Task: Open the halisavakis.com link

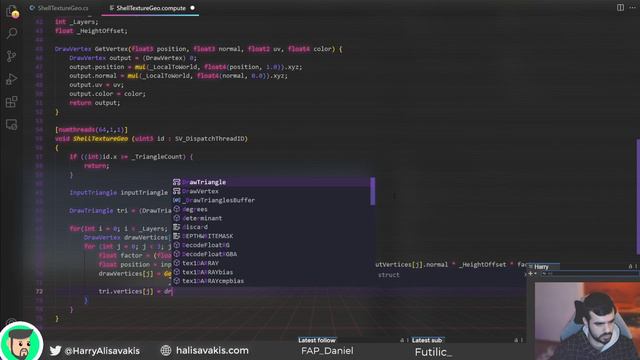Action: pyautogui.click(x=212, y=350)
